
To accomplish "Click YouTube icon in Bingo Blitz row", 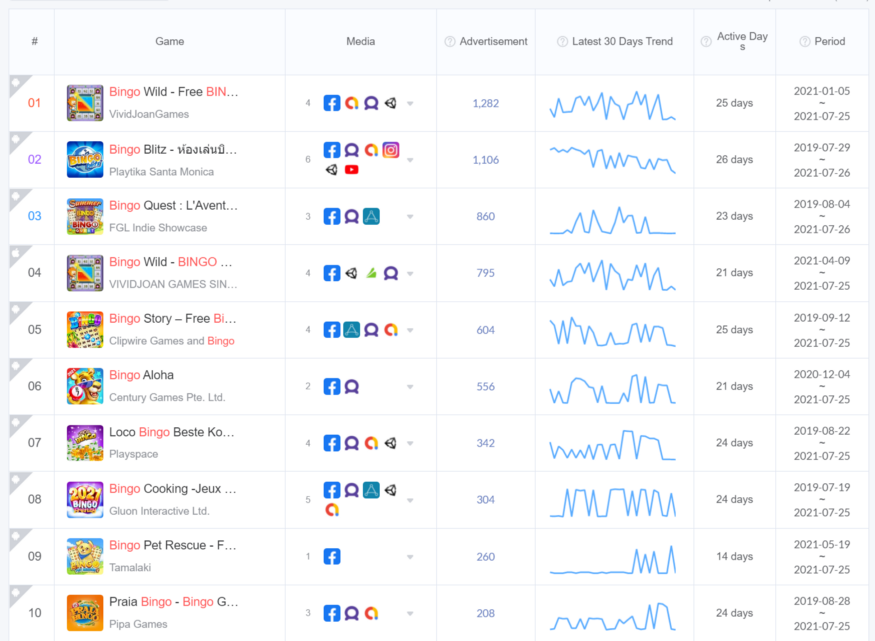I will point(352,170).
